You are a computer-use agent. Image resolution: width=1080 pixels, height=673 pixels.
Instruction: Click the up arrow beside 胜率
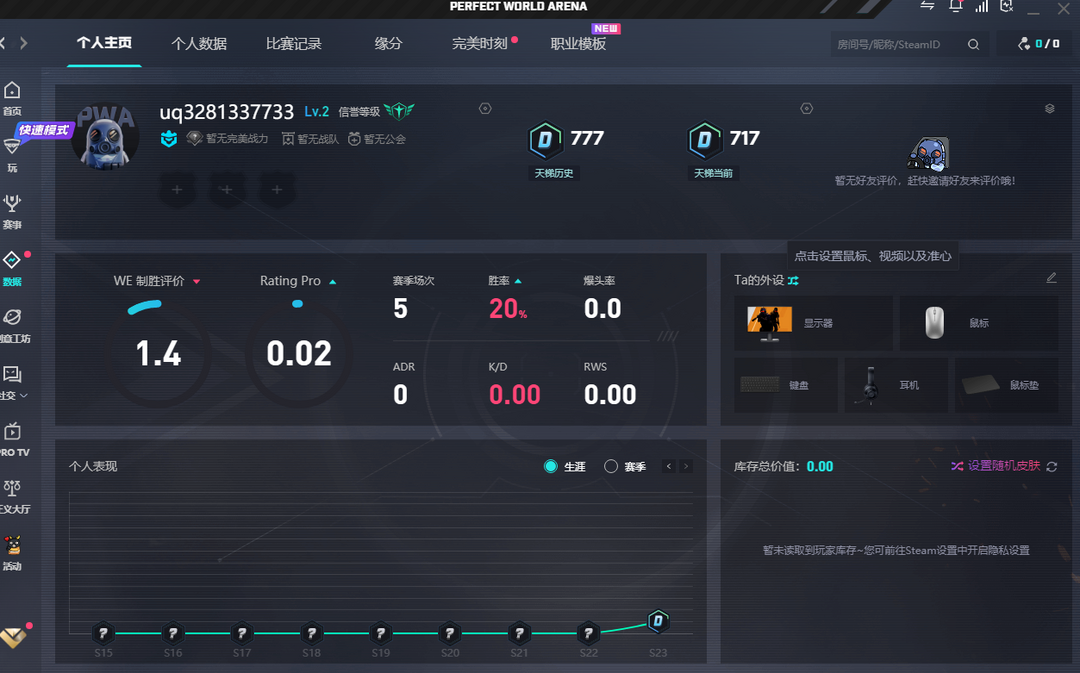tap(518, 281)
